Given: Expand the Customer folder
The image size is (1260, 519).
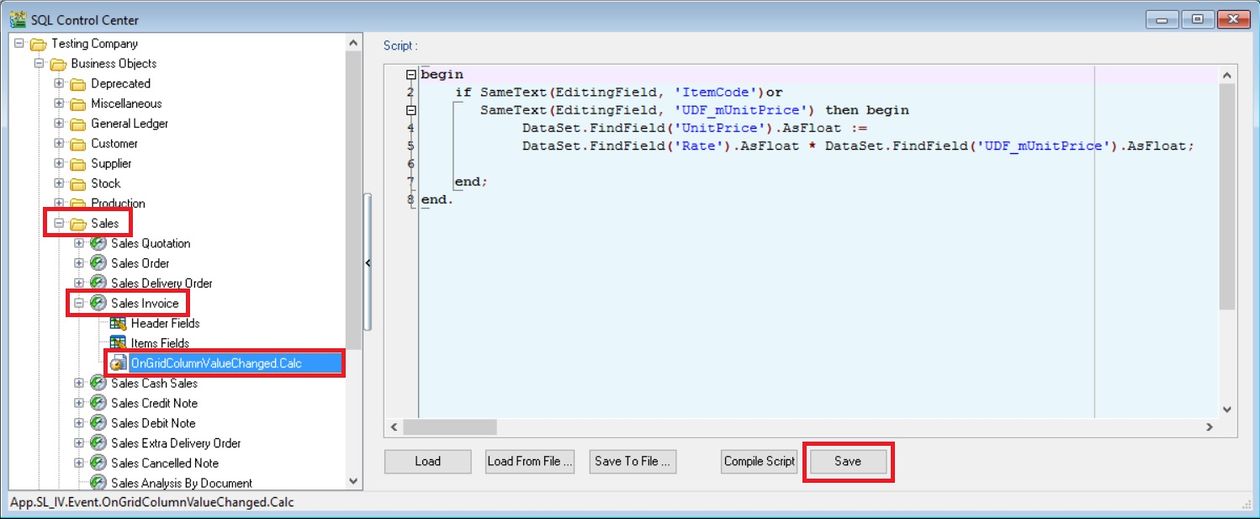Looking at the screenshot, I should pyautogui.click(x=59, y=143).
